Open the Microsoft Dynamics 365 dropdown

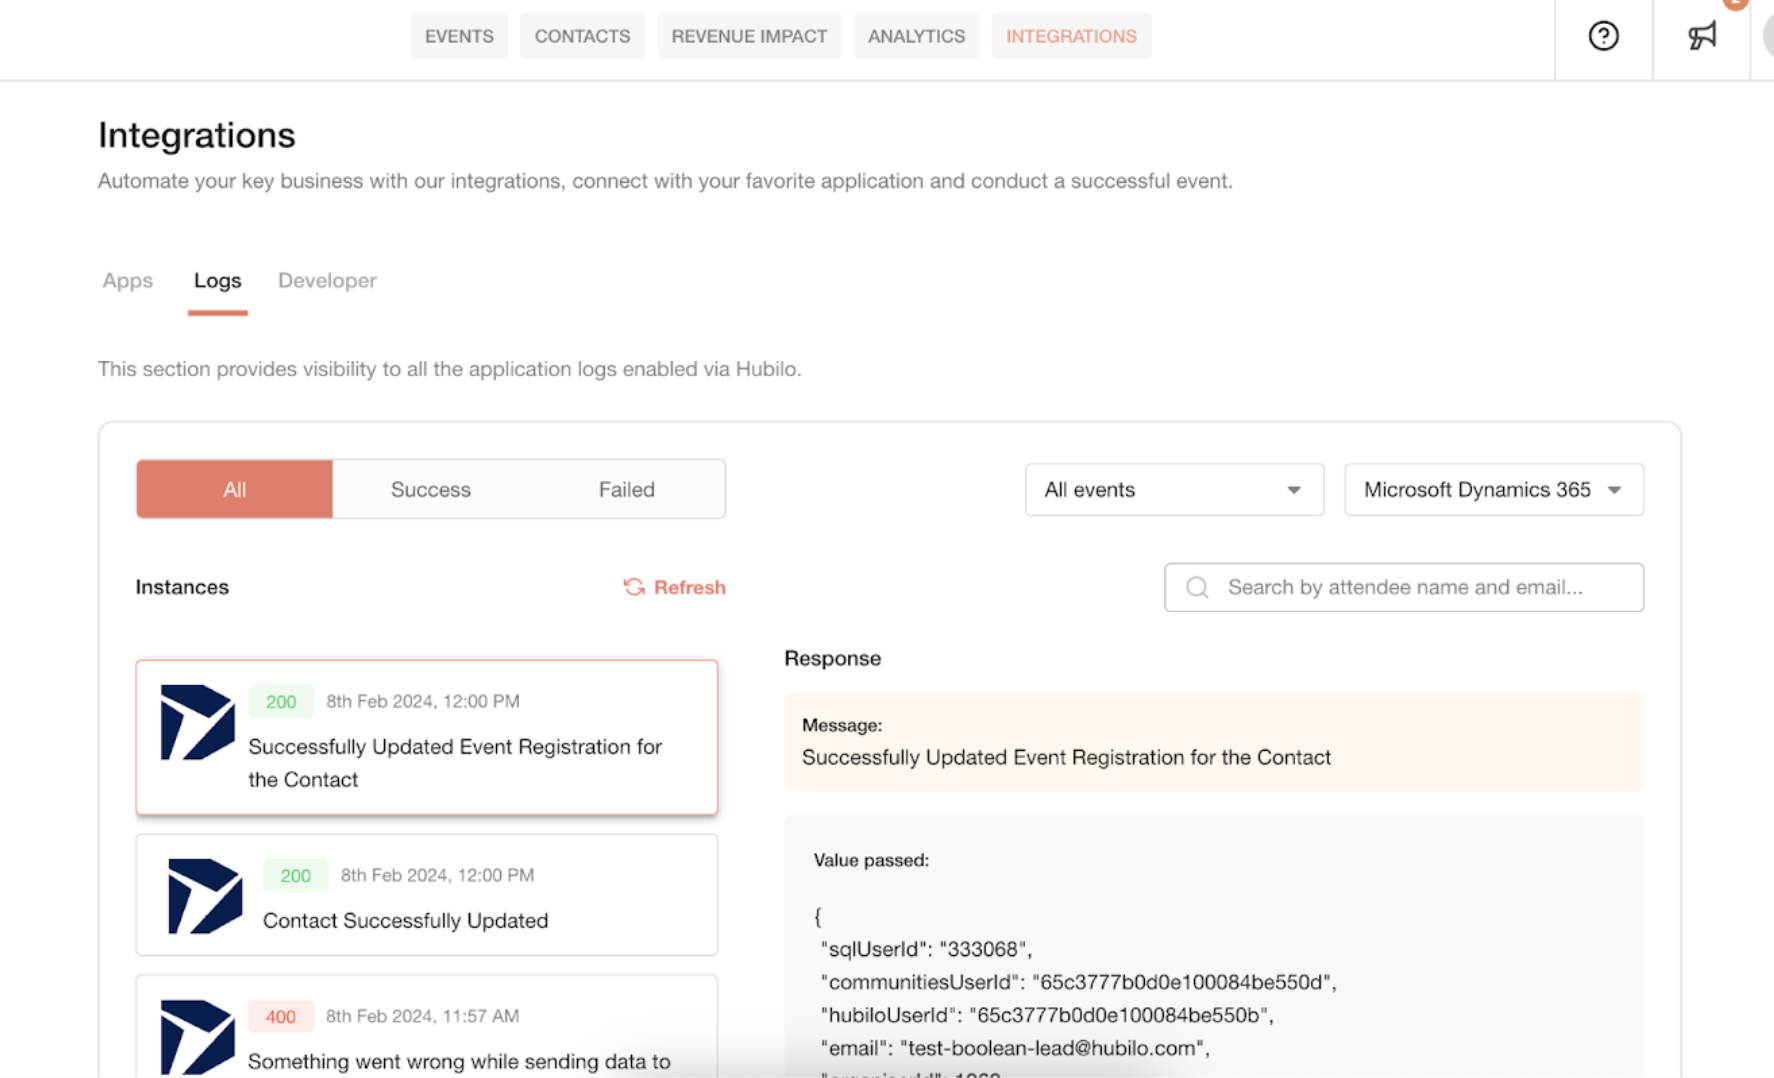(1494, 490)
